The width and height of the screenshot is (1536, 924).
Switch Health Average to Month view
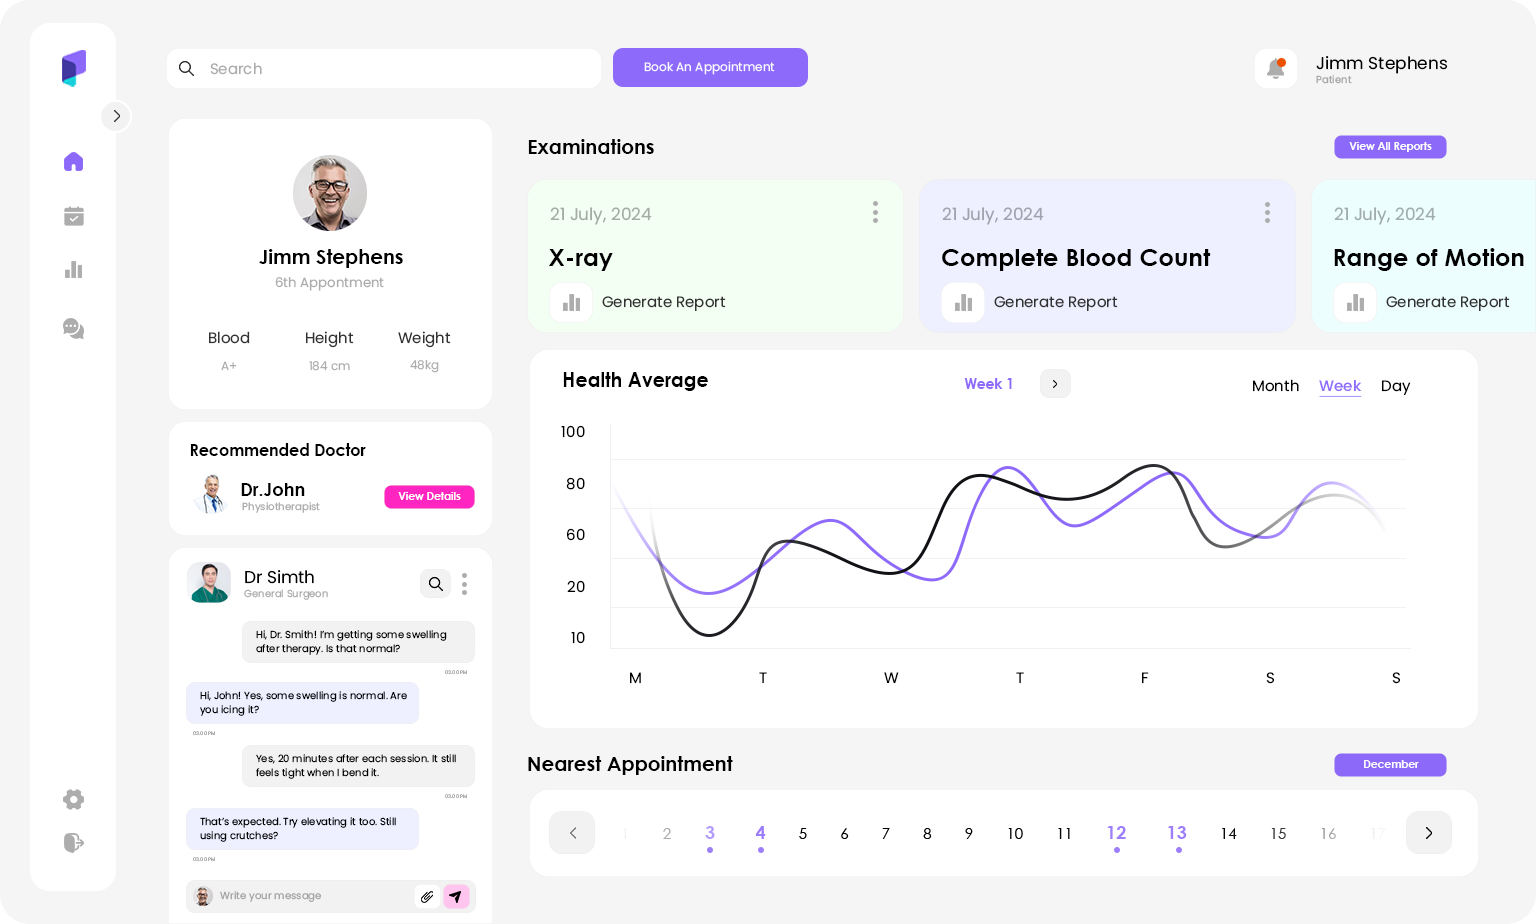pyautogui.click(x=1275, y=386)
